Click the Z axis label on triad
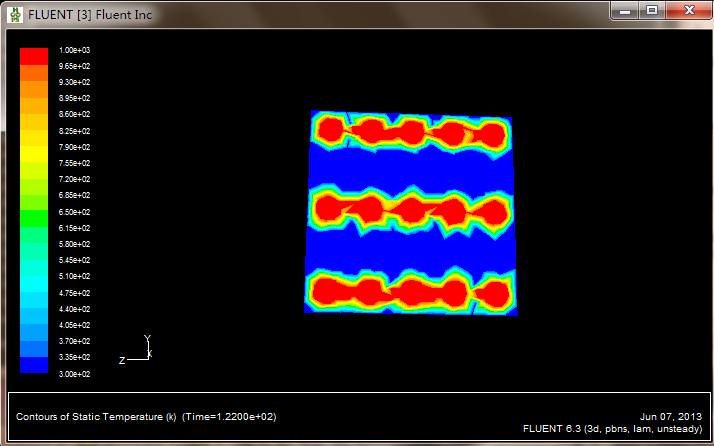Screen dimensions: 714x446 [122, 360]
